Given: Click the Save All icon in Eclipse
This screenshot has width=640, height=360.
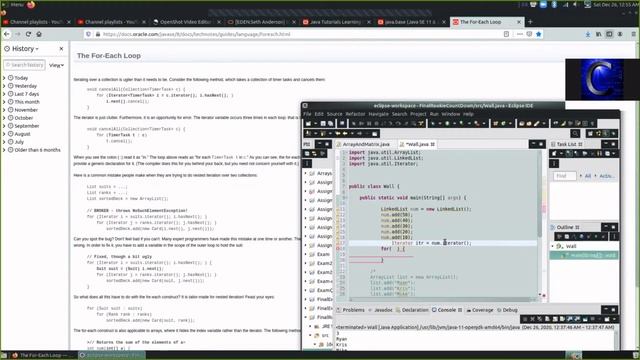Looking at the screenshot, I should click(x=331, y=123).
